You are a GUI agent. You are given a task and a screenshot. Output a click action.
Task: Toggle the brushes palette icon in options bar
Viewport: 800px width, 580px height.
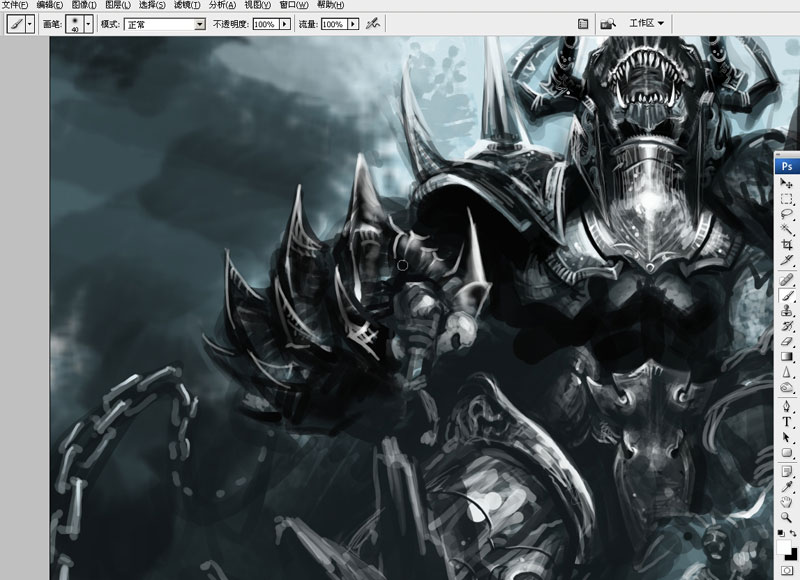(583, 23)
